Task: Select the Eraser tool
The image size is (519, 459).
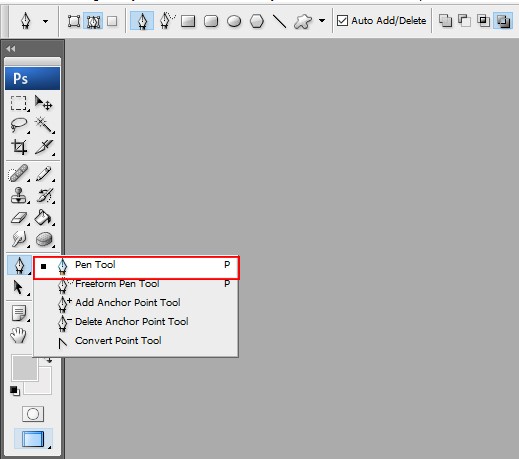Action: pos(19,218)
